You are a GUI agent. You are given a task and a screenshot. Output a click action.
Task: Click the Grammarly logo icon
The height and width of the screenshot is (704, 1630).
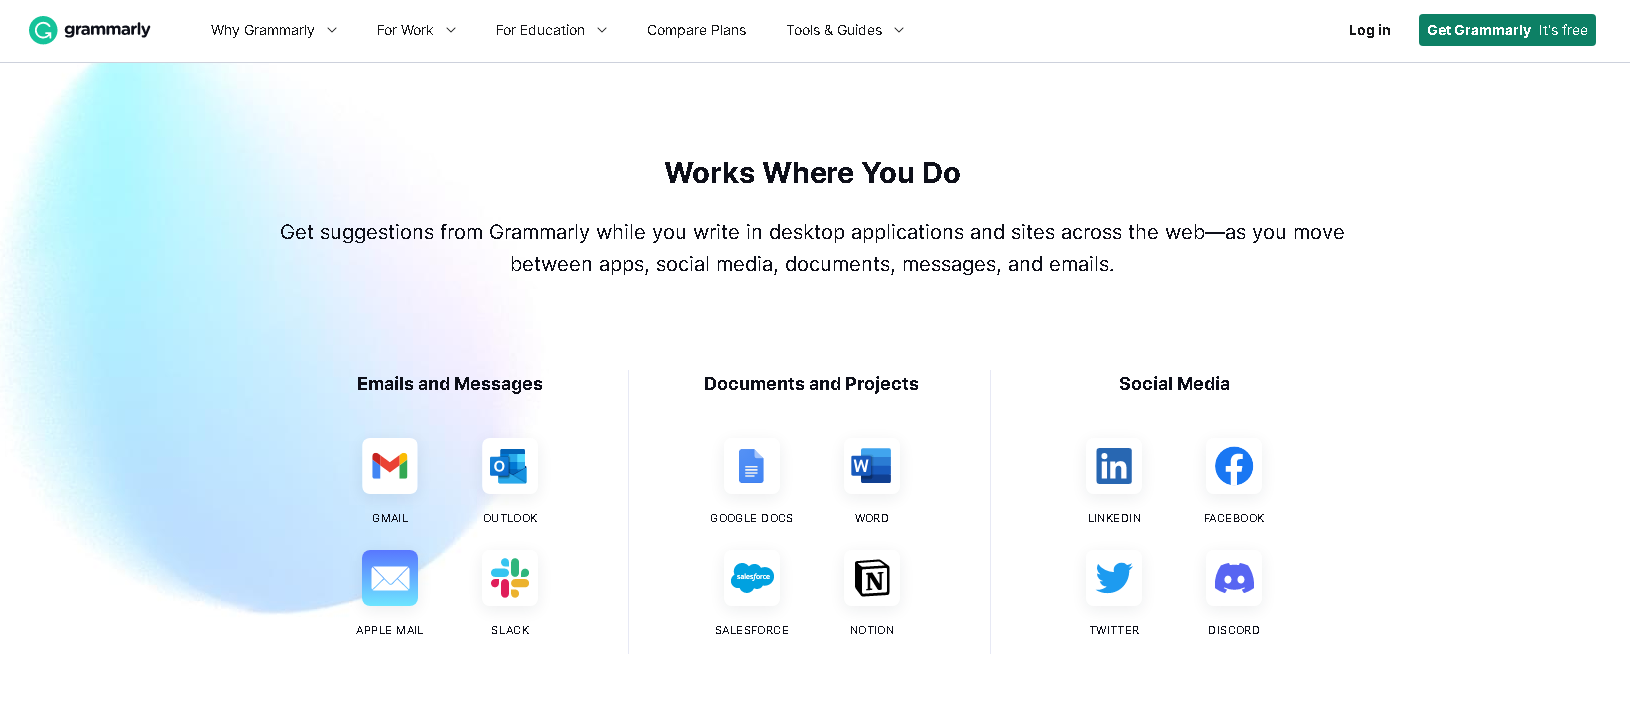click(x=43, y=30)
